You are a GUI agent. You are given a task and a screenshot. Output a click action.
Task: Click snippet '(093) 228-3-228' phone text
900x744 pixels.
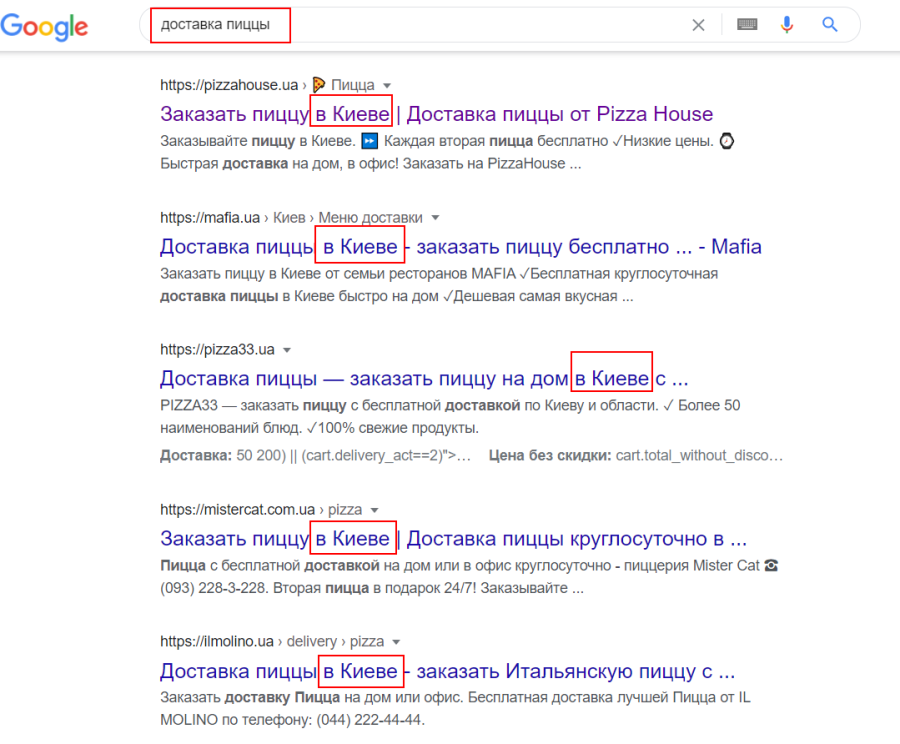pyautogui.click(x=212, y=588)
